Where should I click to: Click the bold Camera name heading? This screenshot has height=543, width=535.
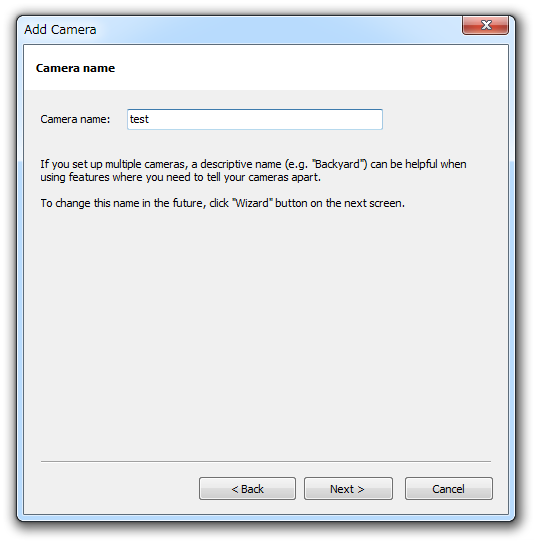click(x=75, y=68)
